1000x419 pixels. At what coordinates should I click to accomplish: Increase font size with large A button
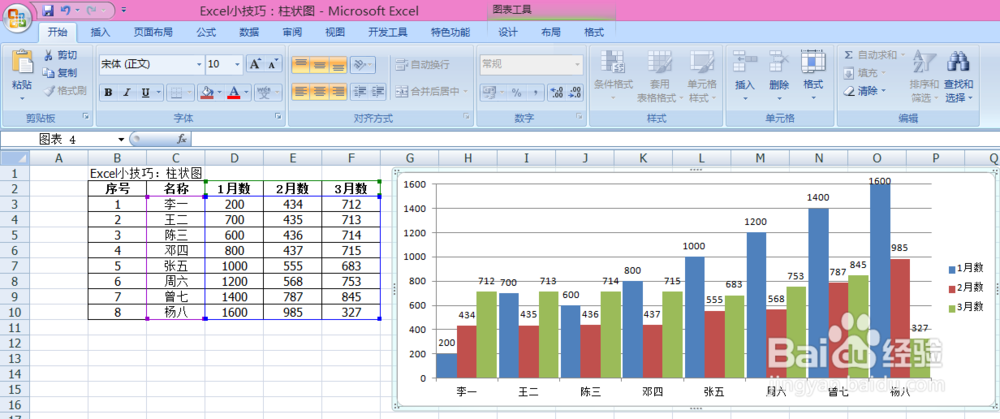click(255, 64)
